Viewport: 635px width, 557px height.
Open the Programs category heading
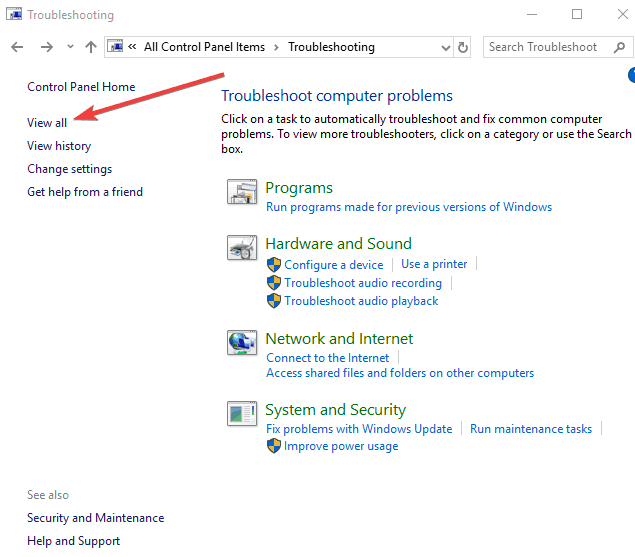[299, 188]
